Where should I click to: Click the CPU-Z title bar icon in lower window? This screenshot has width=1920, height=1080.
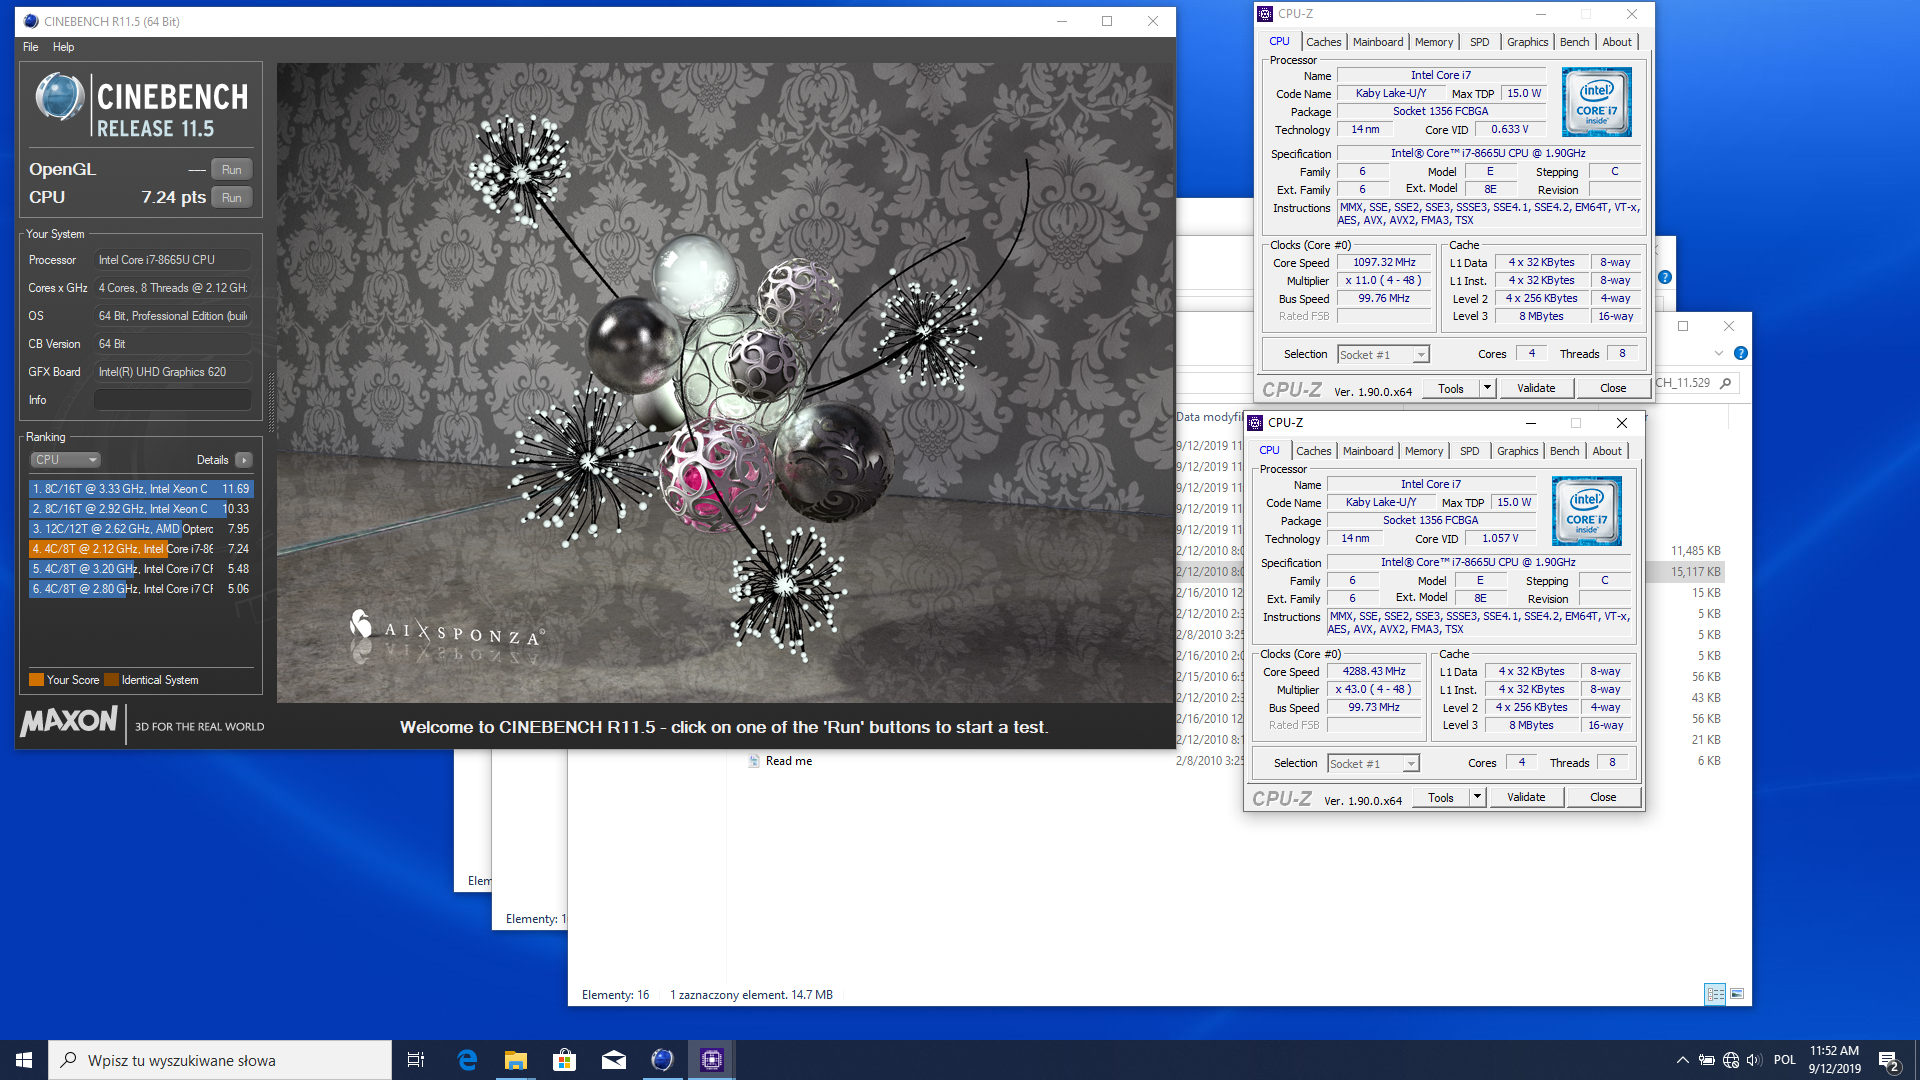coord(1255,423)
